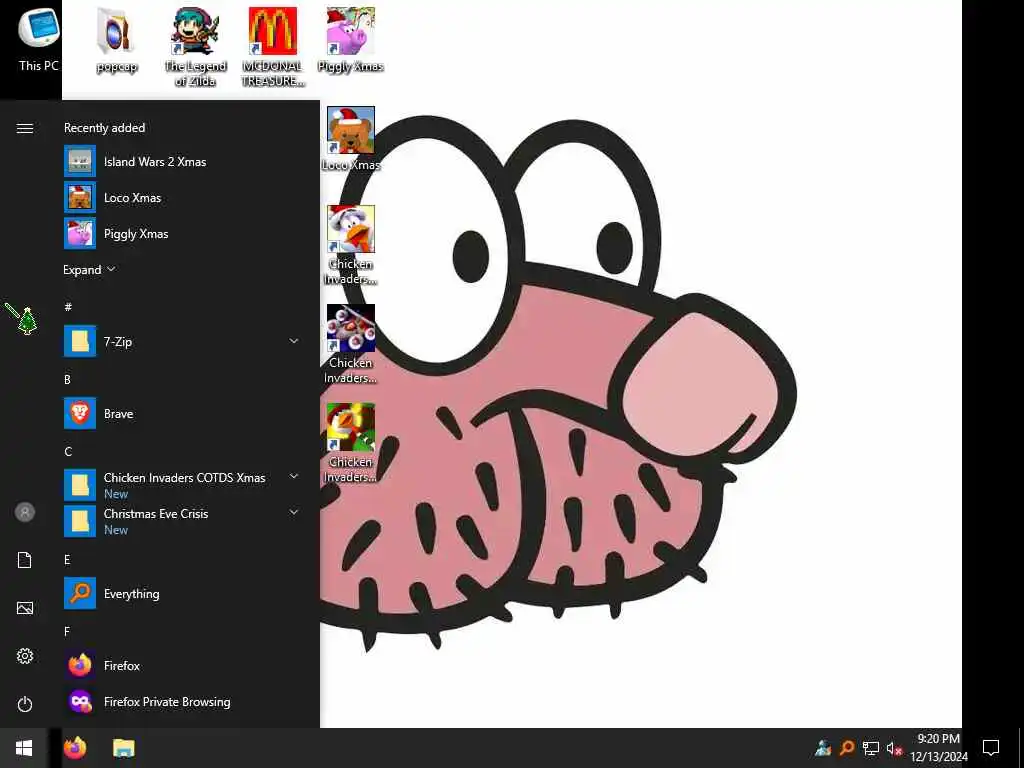Open Pictures from the Start sidebar
The width and height of the screenshot is (1024, 768).
(x=25, y=608)
